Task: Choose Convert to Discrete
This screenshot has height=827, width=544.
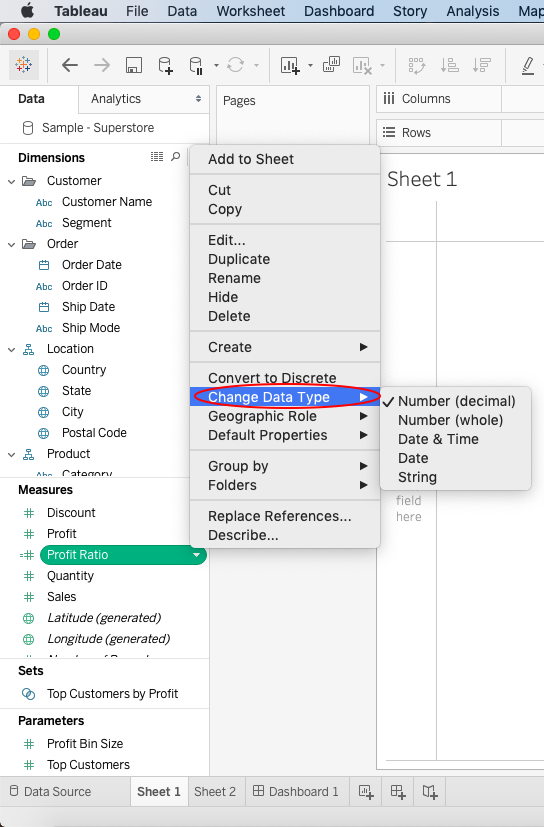Action: 285,378
